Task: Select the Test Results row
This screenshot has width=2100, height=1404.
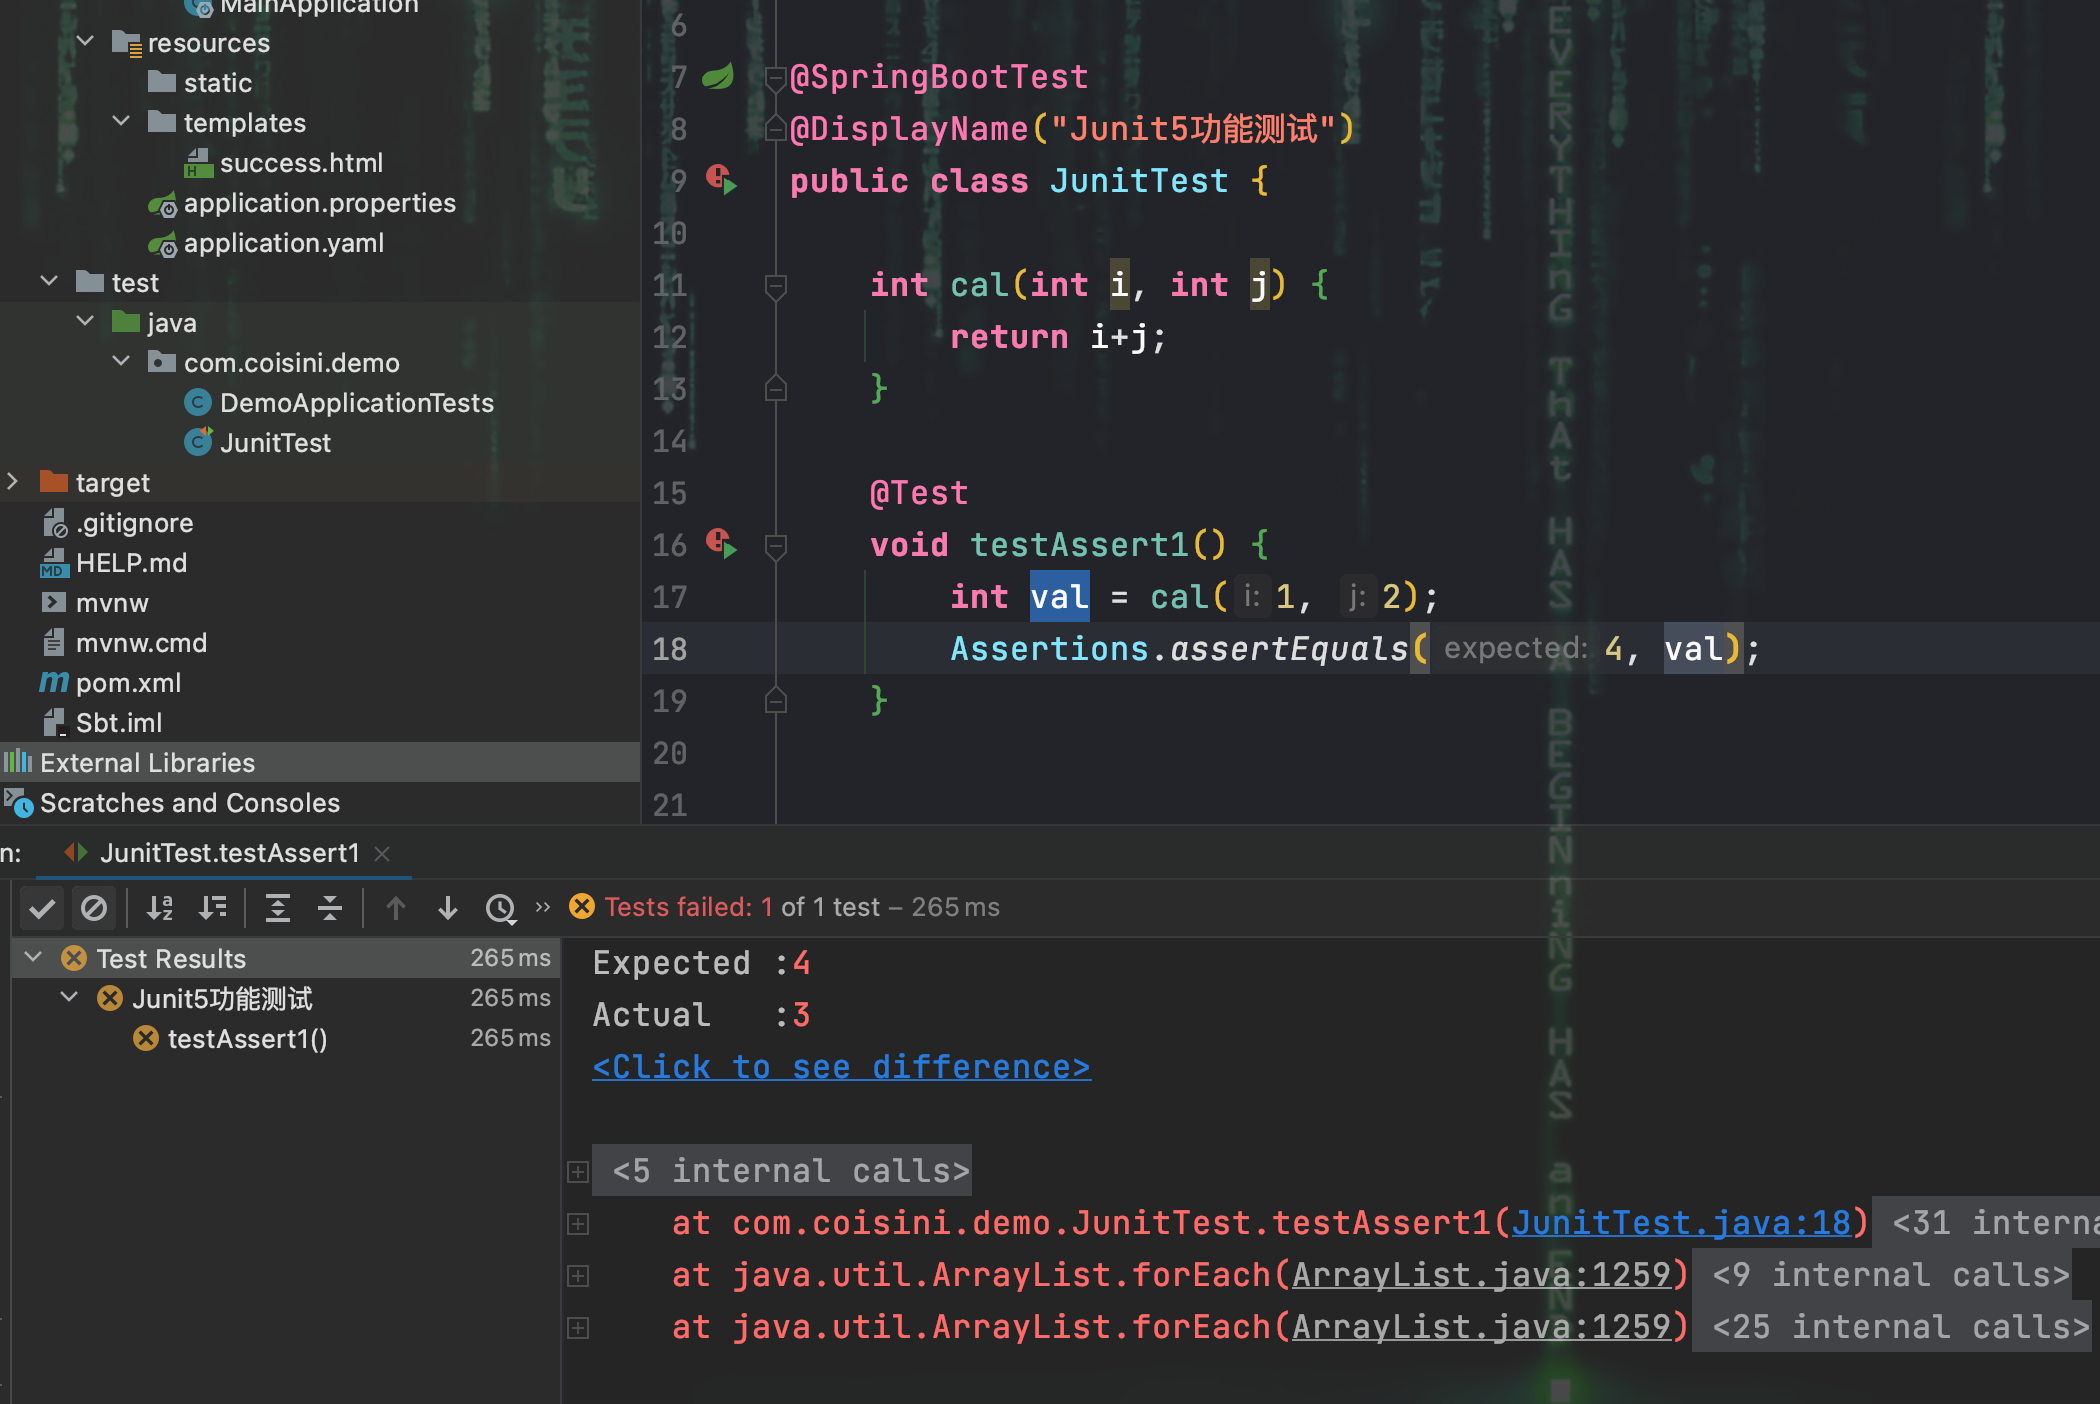Action: click(x=285, y=958)
